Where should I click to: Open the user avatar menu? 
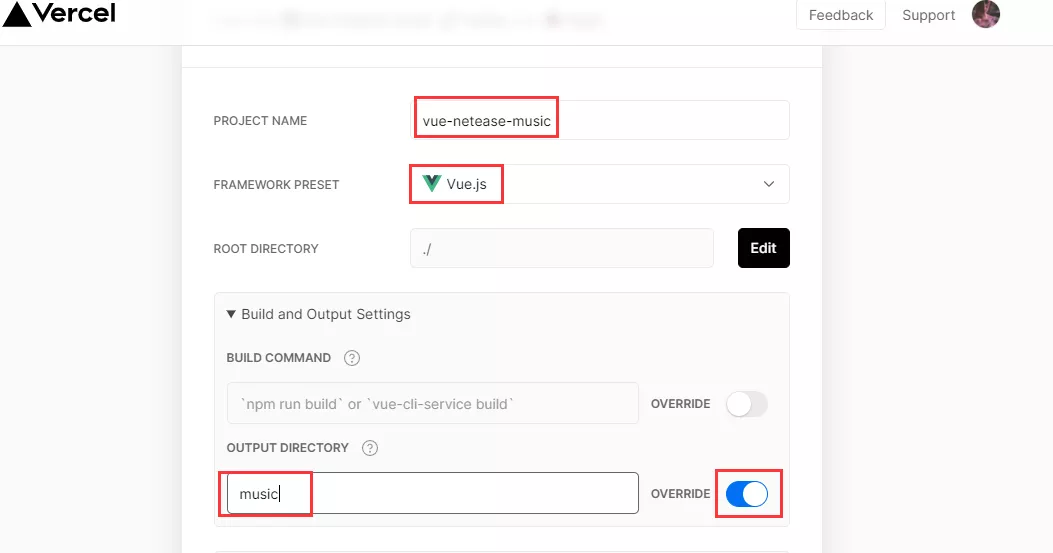point(985,13)
